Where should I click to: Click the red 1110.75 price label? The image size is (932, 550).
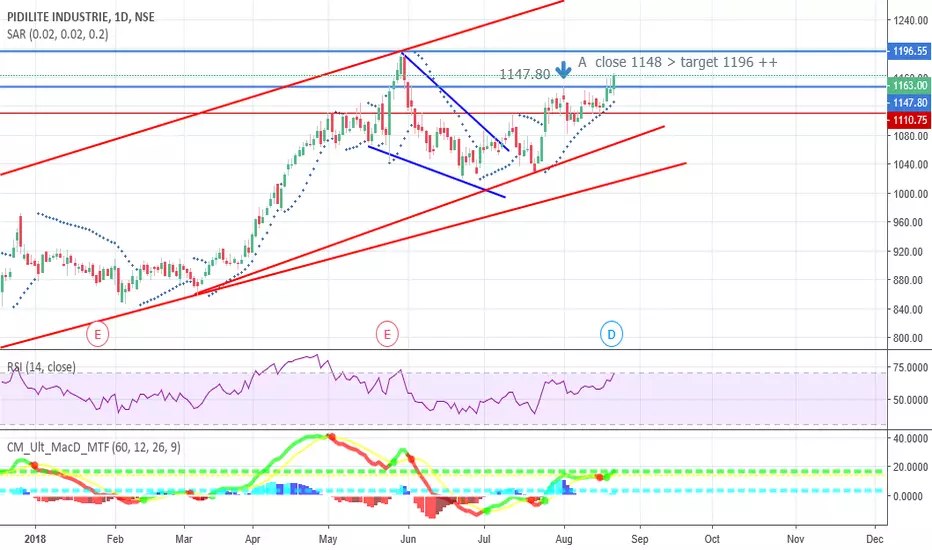click(909, 120)
